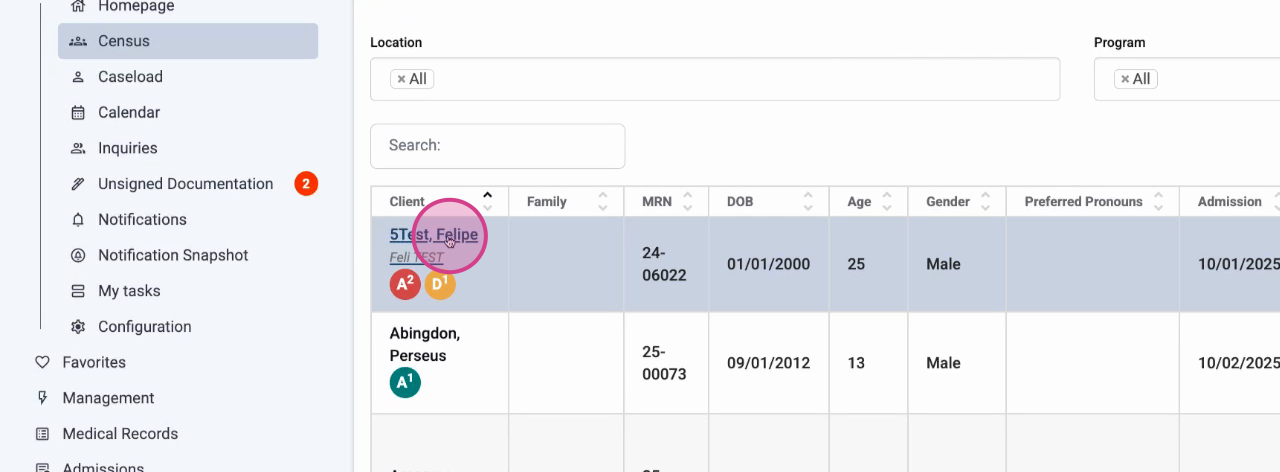
Task: Click the people icon beside Census
Action: coord(78,41)
